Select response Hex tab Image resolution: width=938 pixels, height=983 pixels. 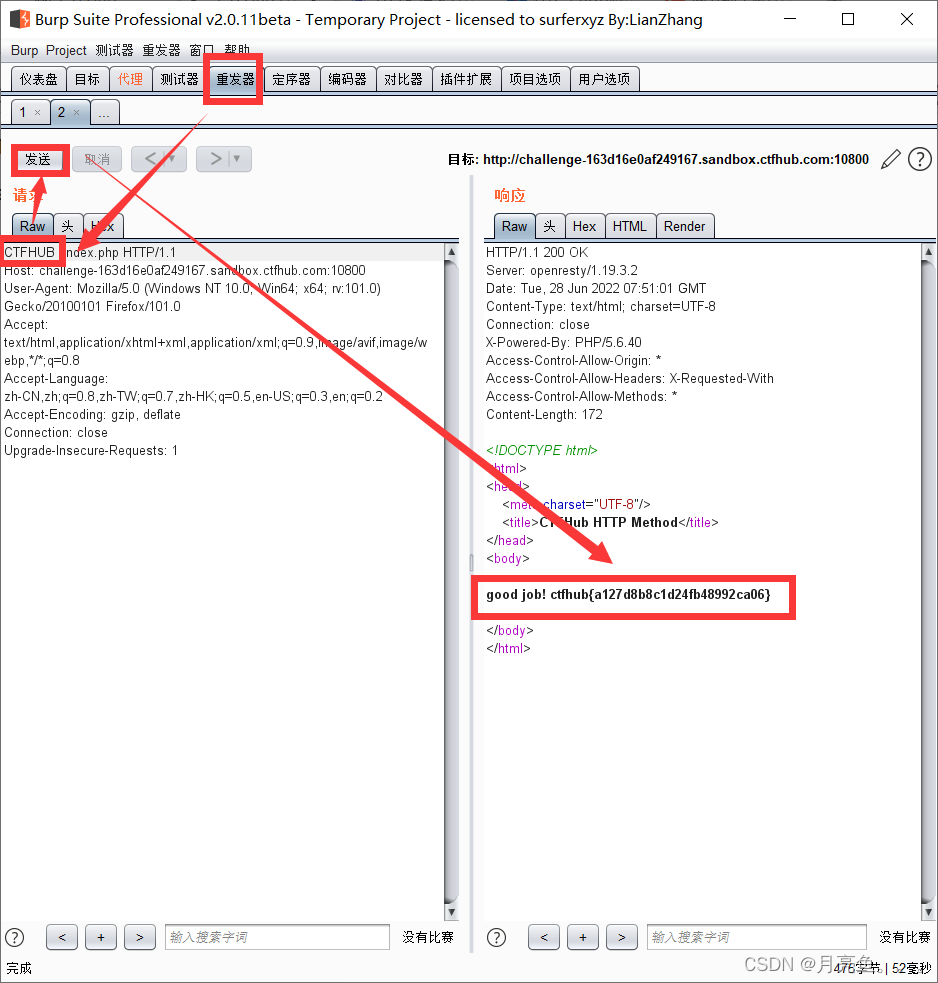(584, 226)
